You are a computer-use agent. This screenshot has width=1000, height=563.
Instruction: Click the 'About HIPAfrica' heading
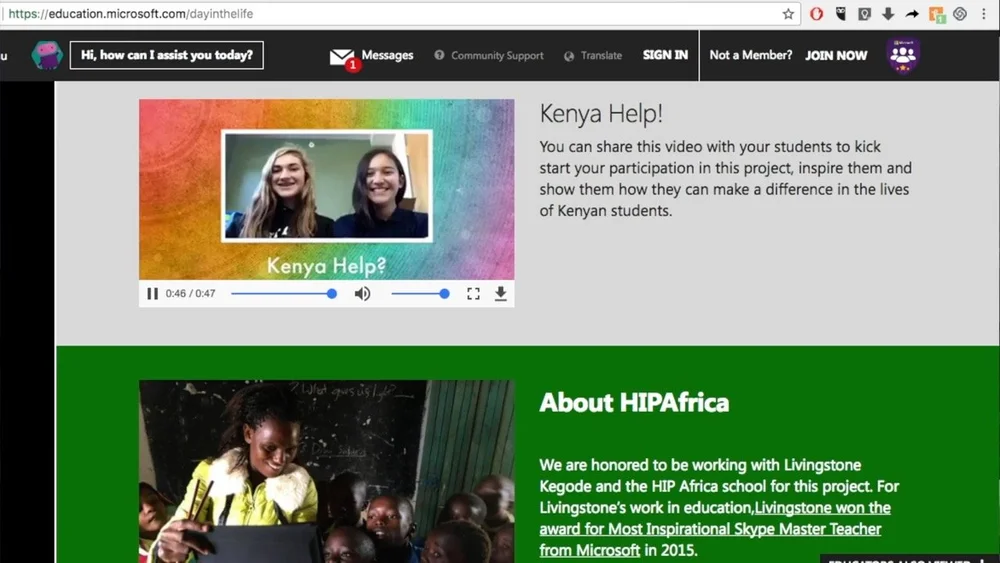tap(634, 402)
